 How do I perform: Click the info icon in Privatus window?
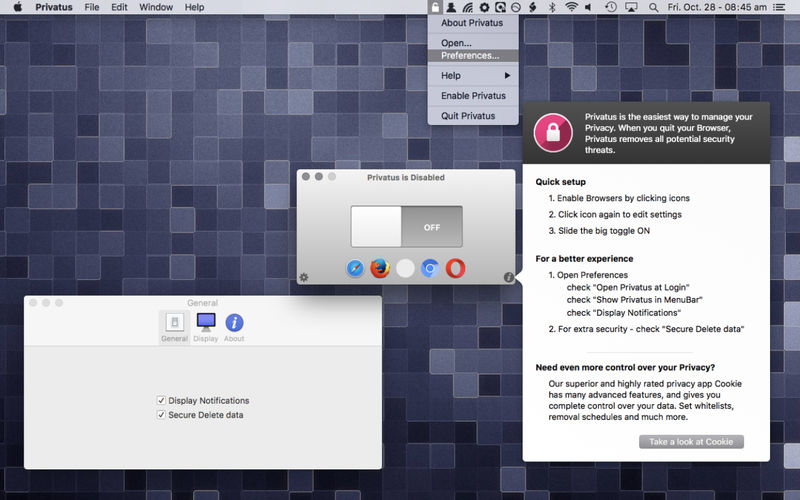coord(508,277)
